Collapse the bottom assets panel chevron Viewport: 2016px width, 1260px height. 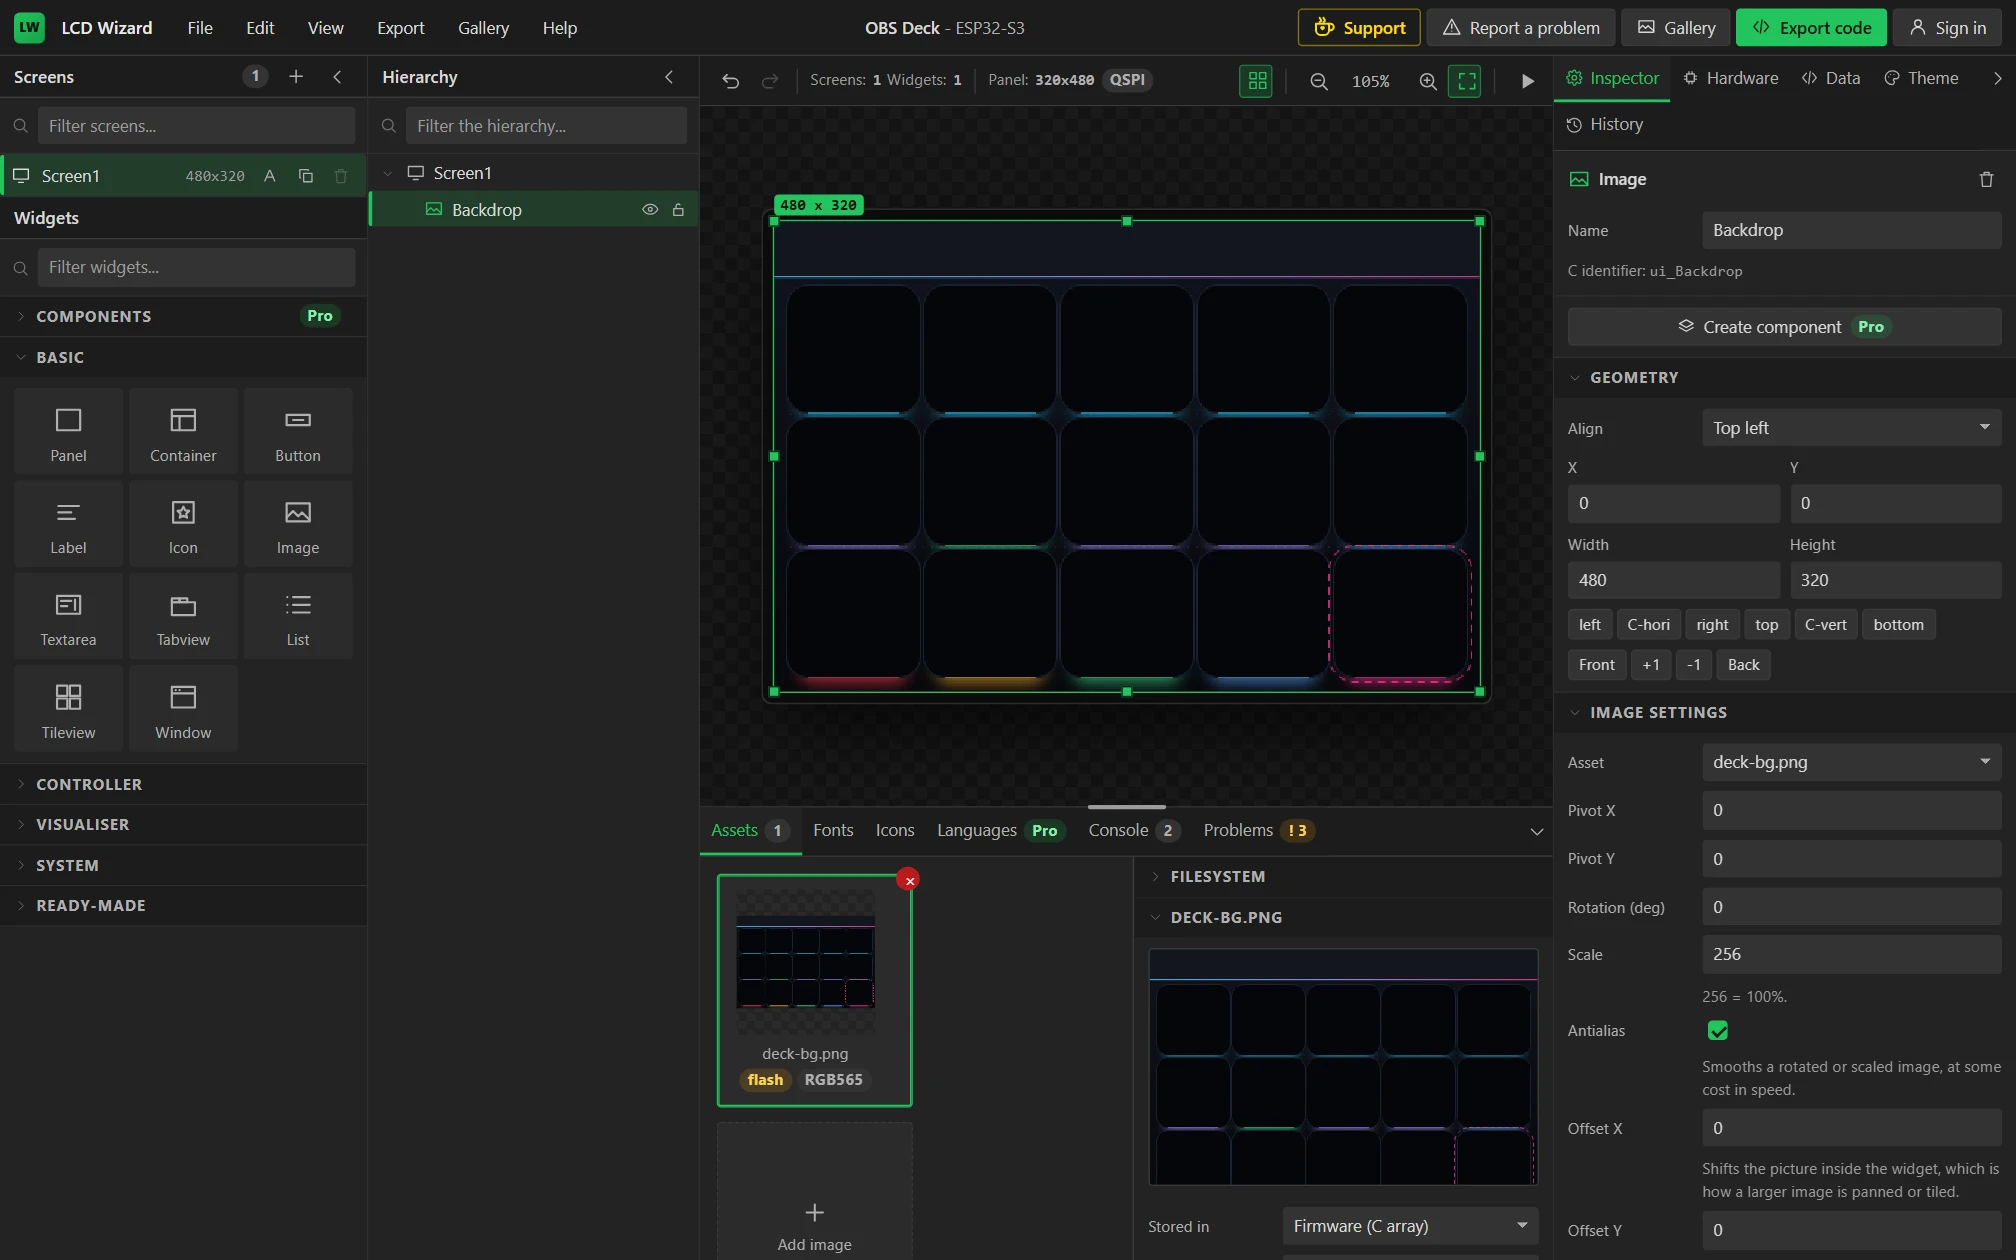[1537, 831]
